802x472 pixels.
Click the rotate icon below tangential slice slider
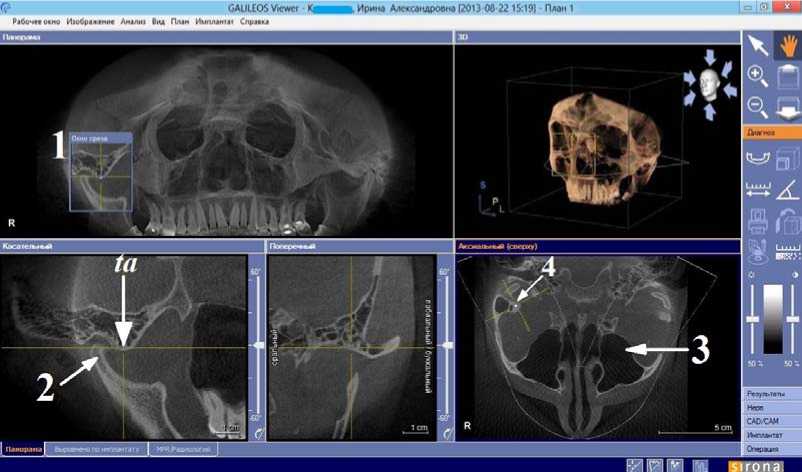(x=259, y=433)
